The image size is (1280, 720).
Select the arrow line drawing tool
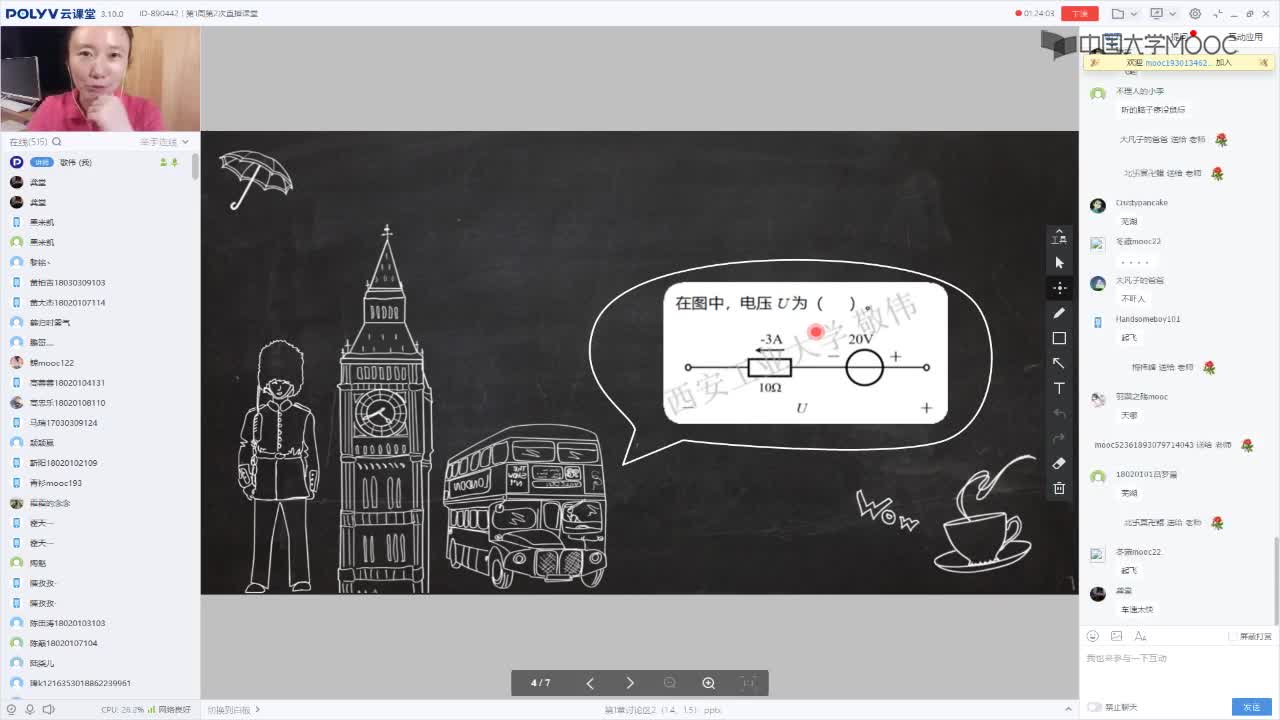click(x=1059, y=363)
